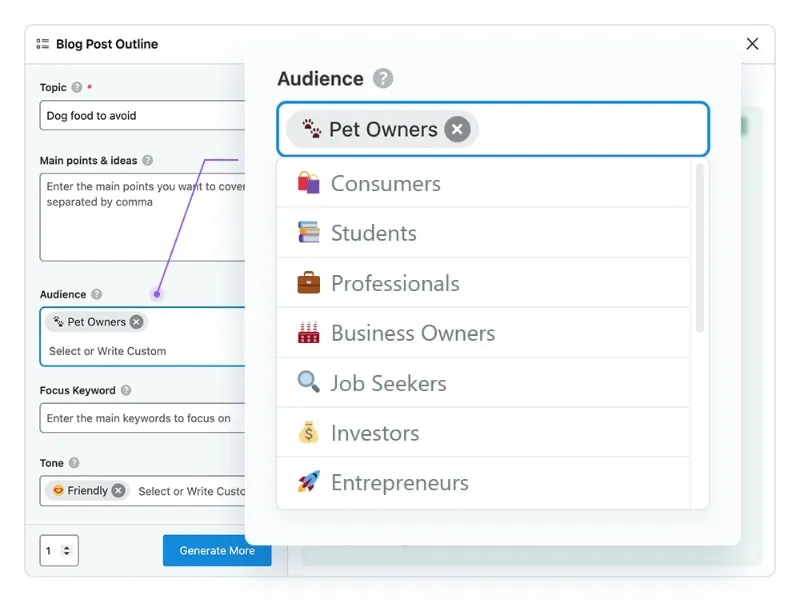The width and height of the screenshot is (800, 603).
Task: Click the Generate More button
Action: point(216,550)
